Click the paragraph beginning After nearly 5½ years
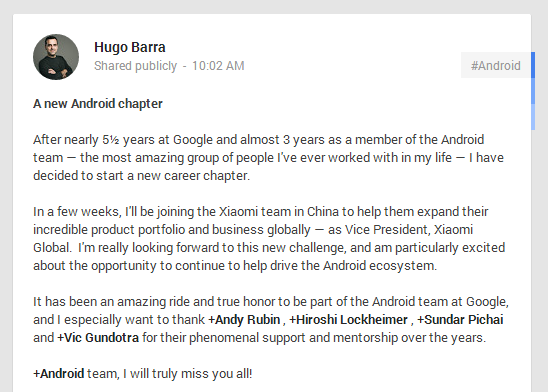 click(x=268, y=158)
